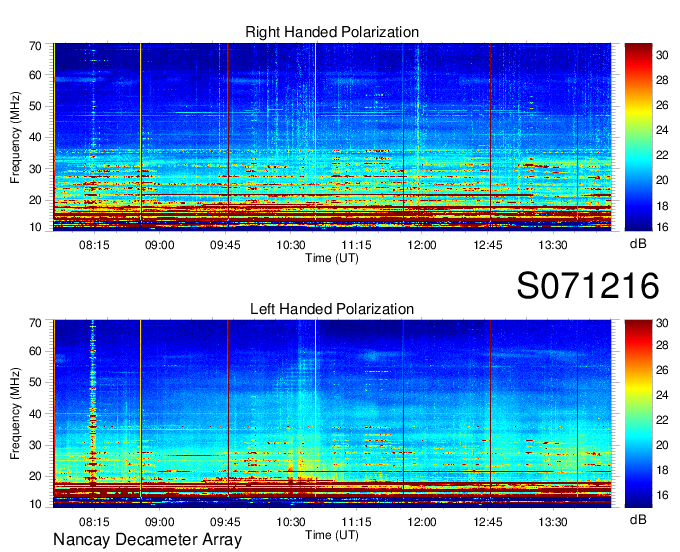Click the dB unit under Left Handed colorbar
This screenshot has width=680, height=552.
pos(638,519)
